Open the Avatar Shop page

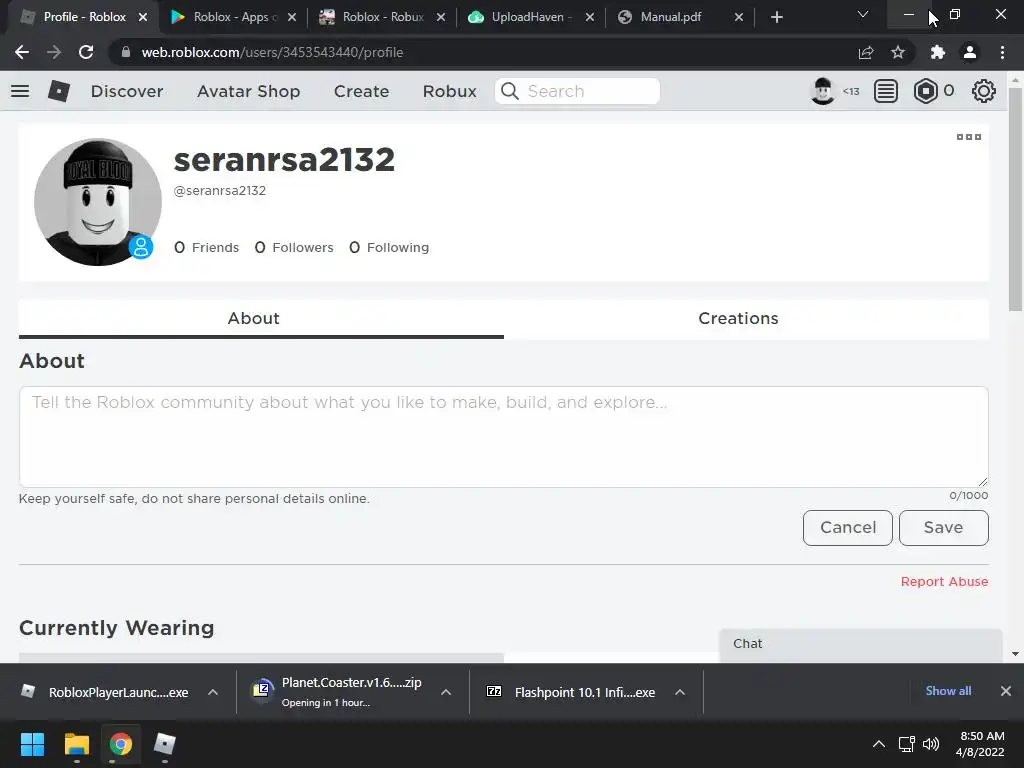click(248, 91)
